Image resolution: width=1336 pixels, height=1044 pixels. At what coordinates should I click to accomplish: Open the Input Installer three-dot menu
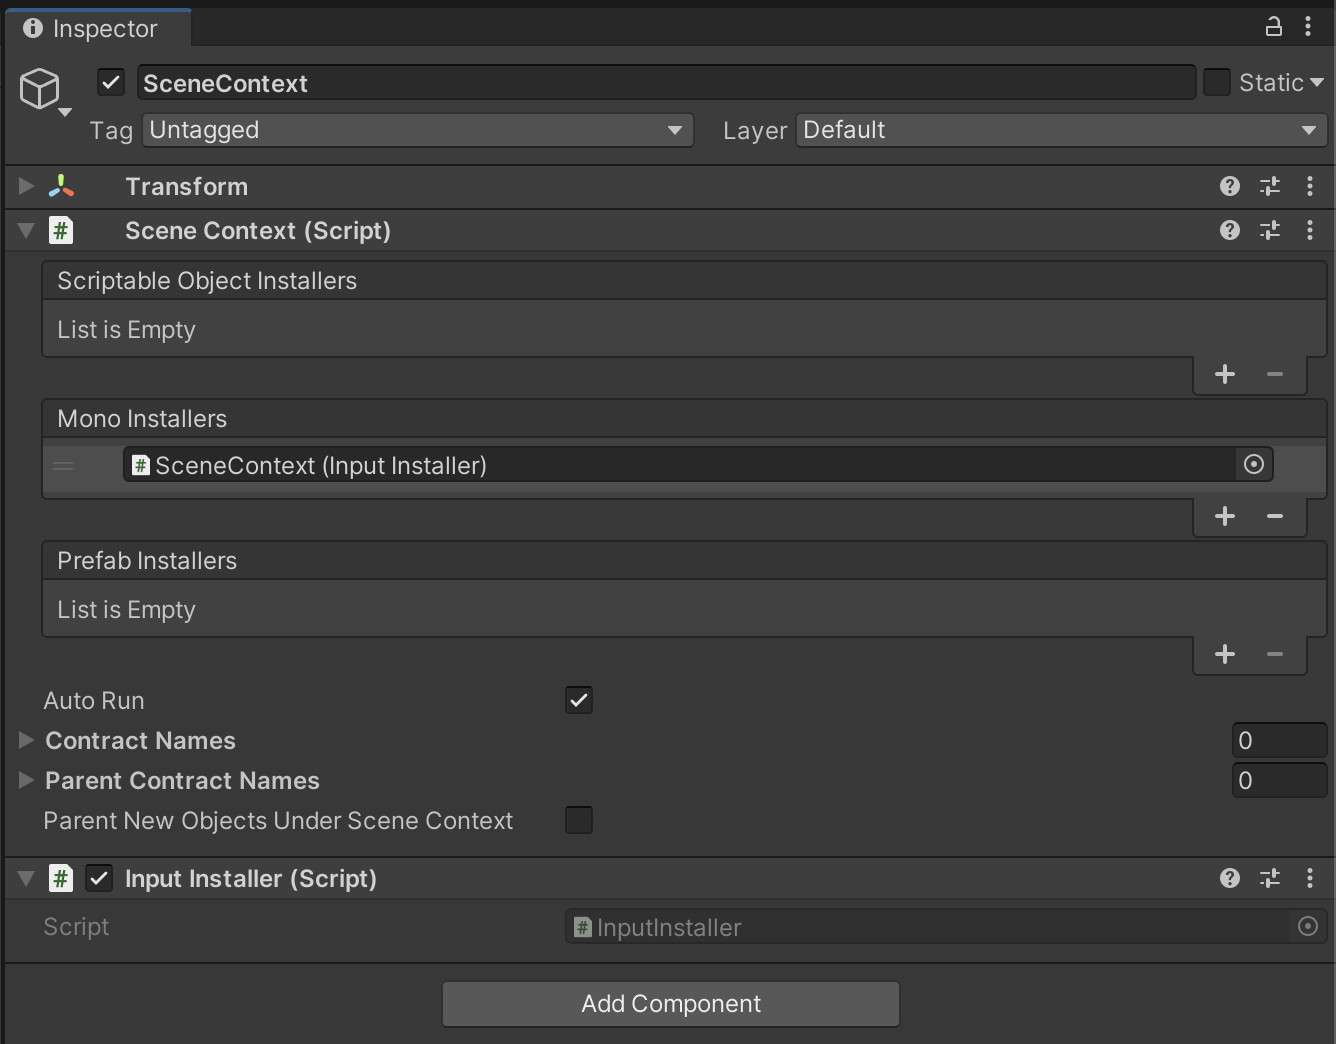coord(1310,878)
